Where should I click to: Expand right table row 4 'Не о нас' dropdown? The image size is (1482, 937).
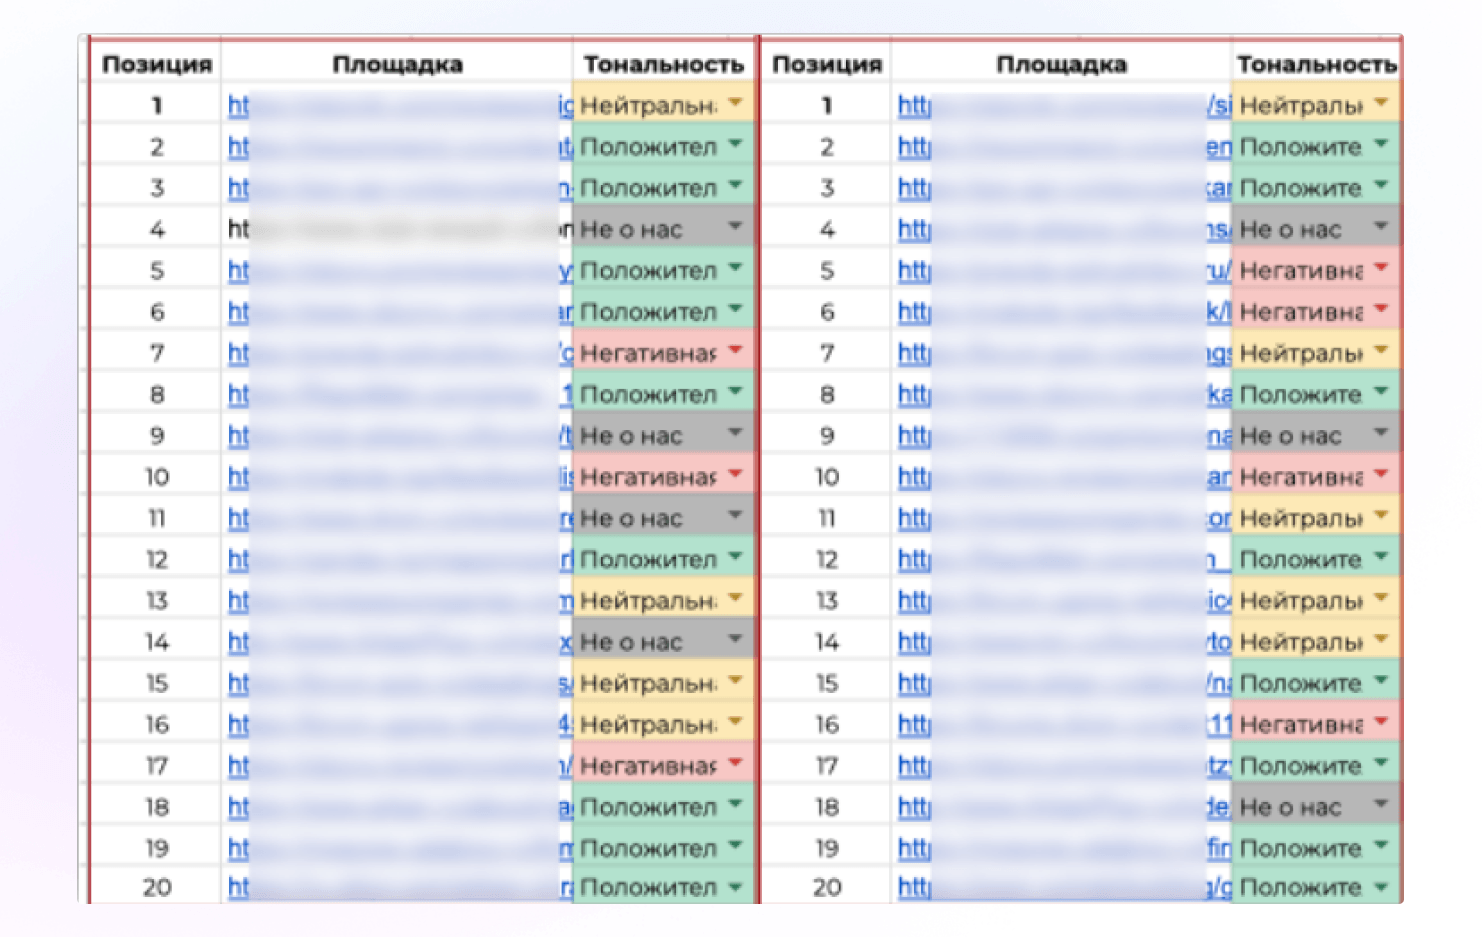[x=1381, y=227]
